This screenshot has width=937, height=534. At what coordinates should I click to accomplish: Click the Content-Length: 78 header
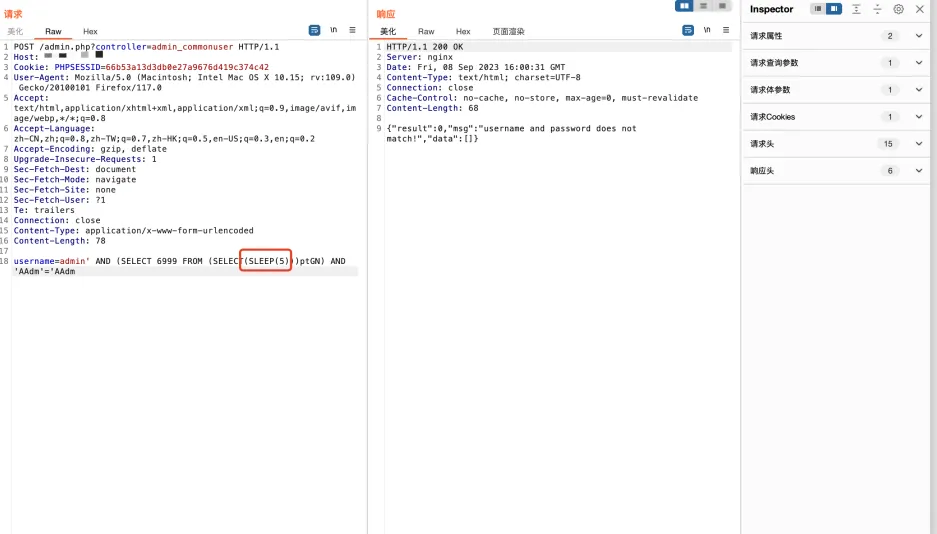pos(60,241)
